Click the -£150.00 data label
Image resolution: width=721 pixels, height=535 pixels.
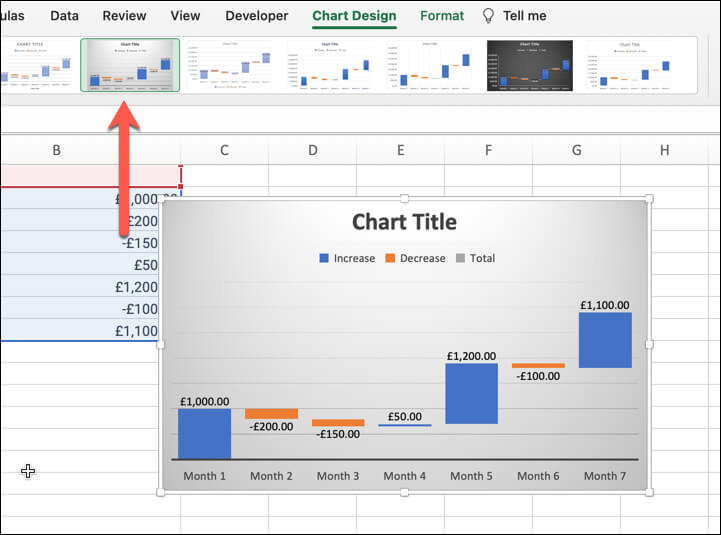(338, 434)
